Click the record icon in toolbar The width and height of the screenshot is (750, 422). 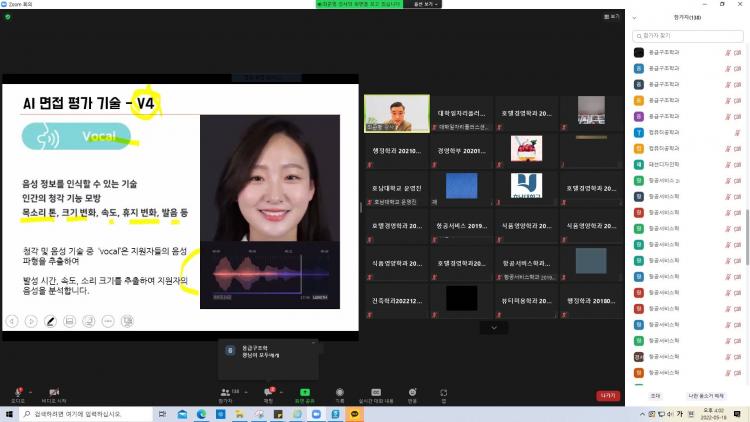coord(340,391)
